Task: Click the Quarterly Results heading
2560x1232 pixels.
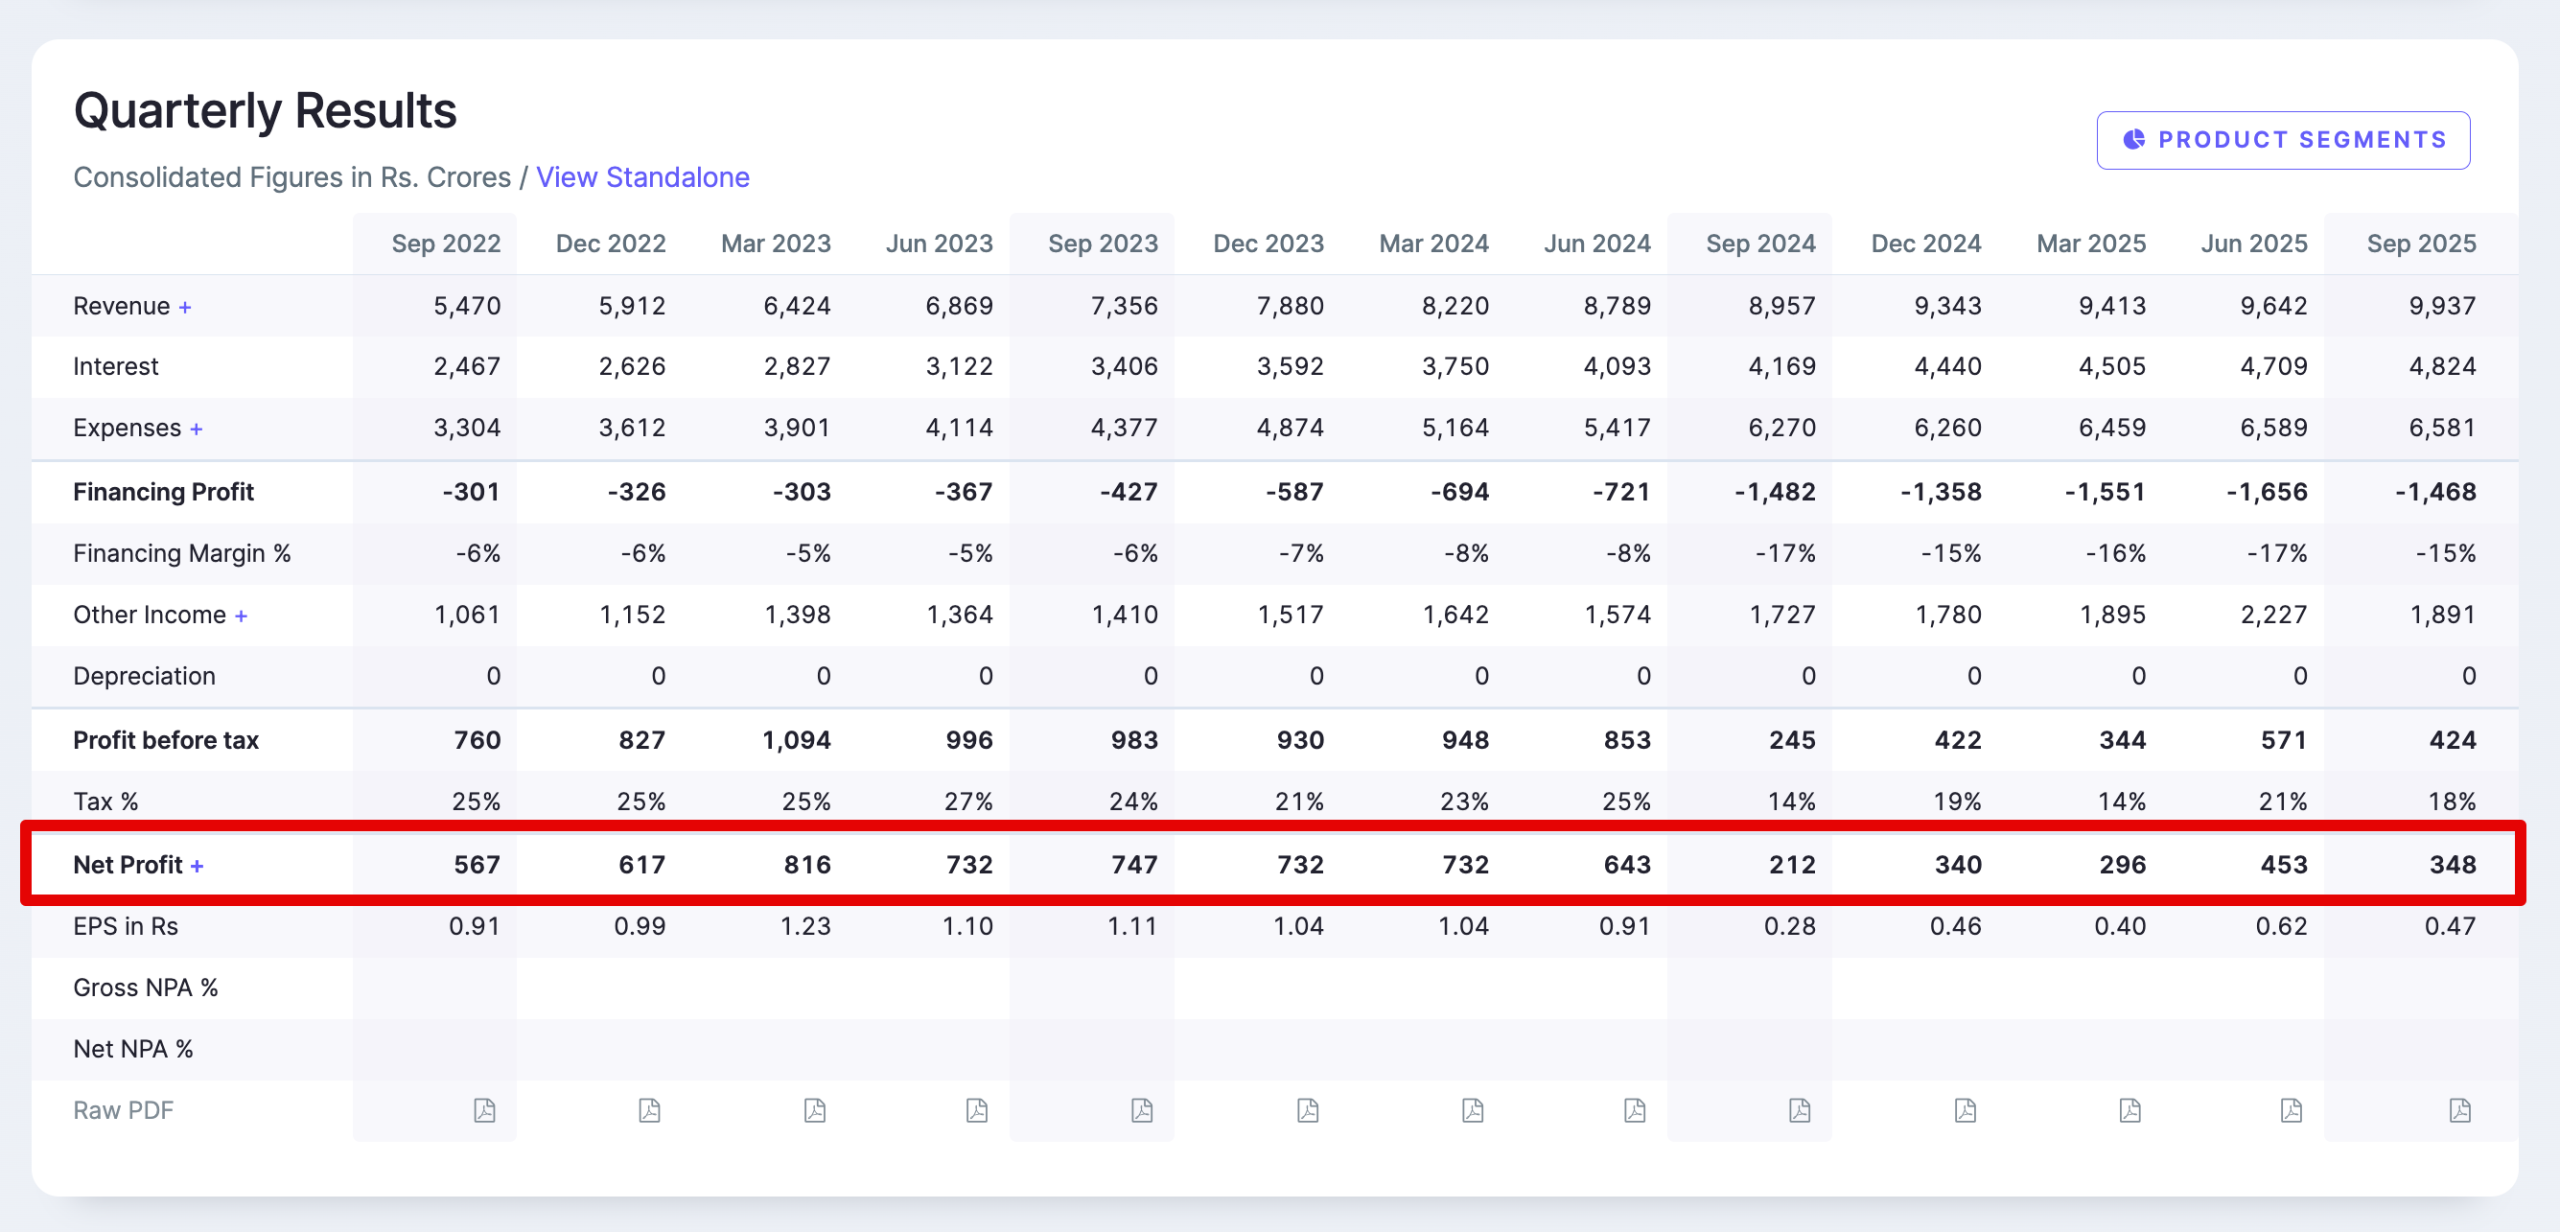Action: (x=264, y=110)
